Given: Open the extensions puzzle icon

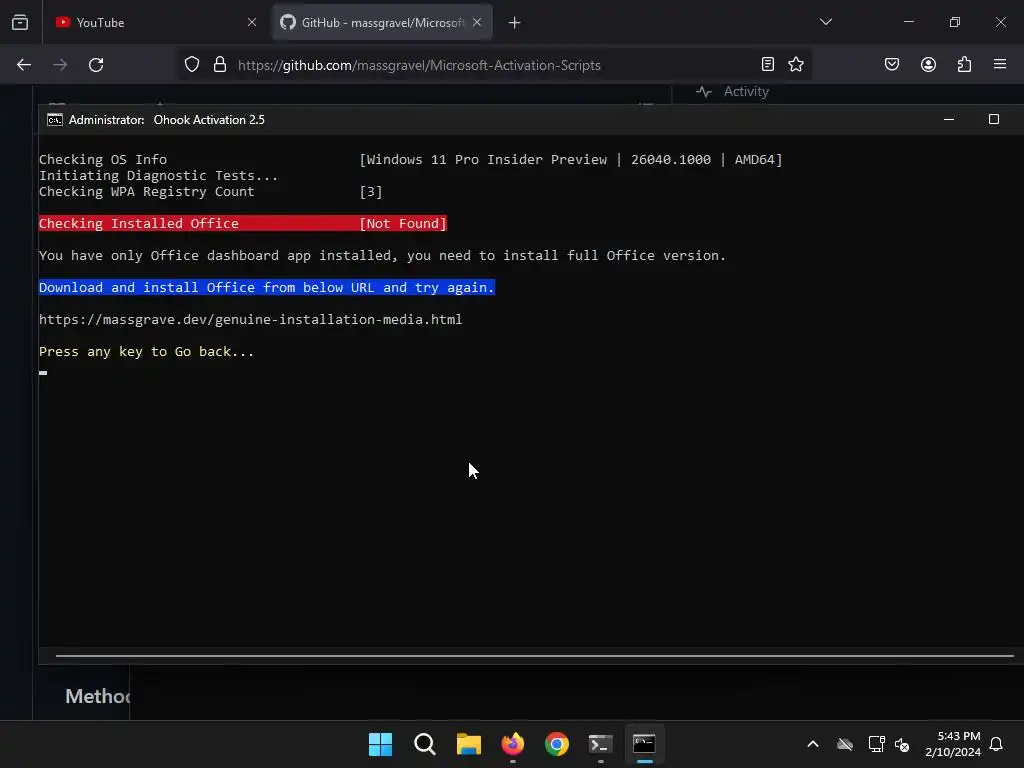Looking at the screenshot, I should [964, 64].
